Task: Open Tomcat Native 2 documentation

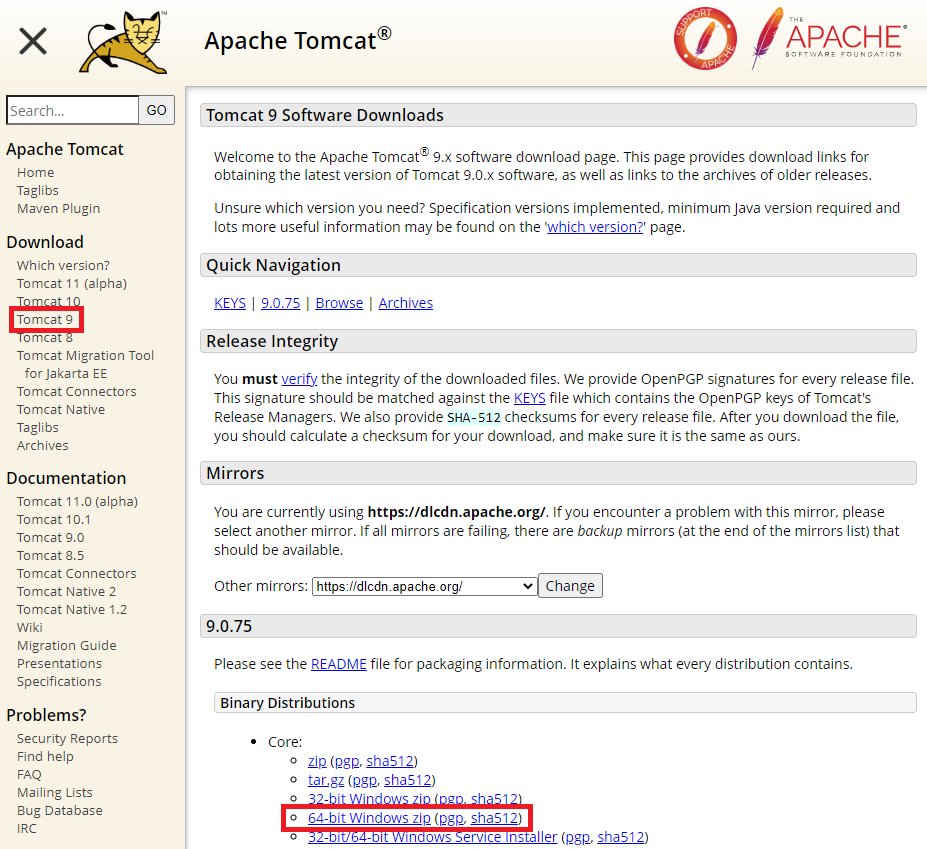Action: 66,591
